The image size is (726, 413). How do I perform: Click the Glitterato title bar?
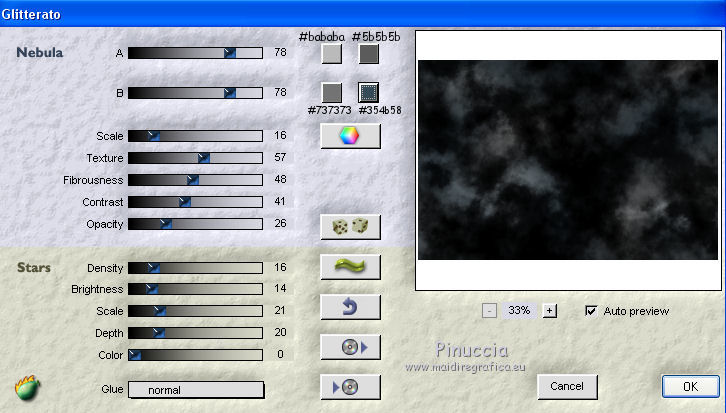coord(363,14)
